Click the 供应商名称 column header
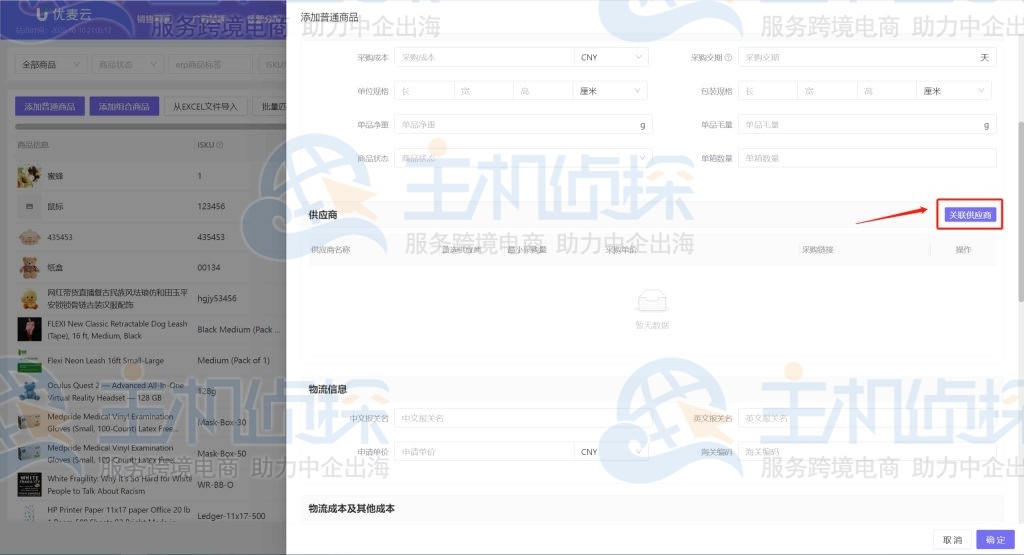 pyautogui.click(x=330, y=249)
